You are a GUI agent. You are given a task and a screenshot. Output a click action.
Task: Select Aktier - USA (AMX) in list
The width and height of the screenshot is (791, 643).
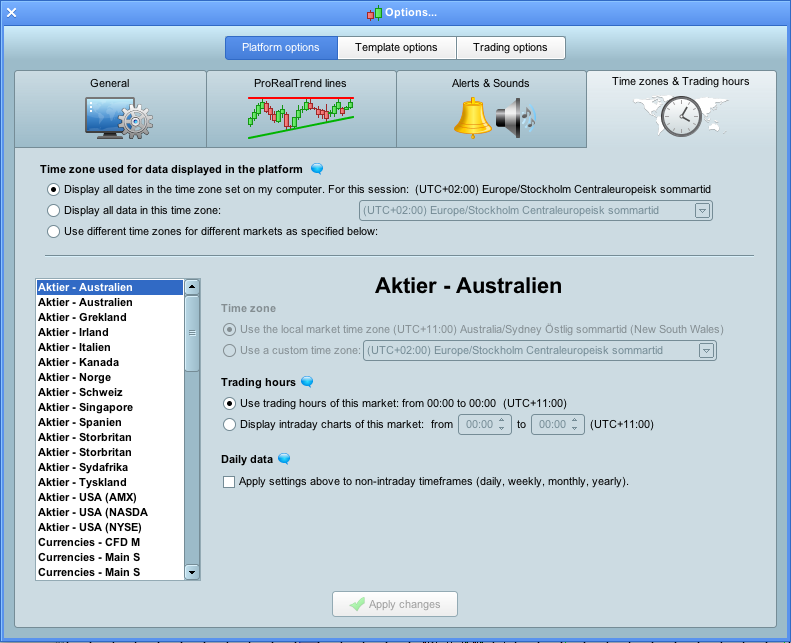tap(110, 497)
